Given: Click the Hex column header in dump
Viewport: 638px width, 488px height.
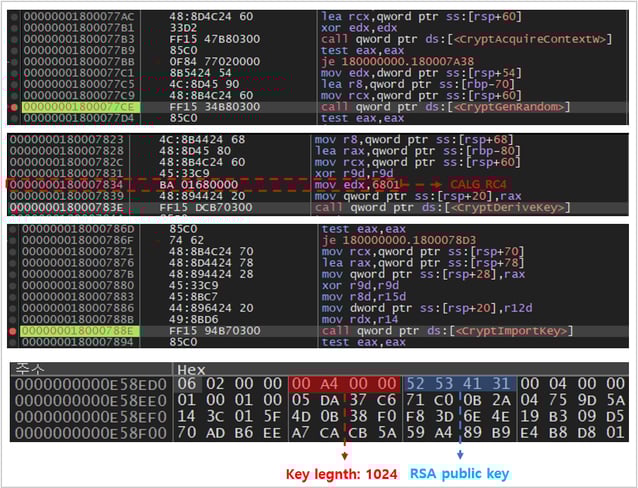Looking at the screenshot, I should 191,370.
